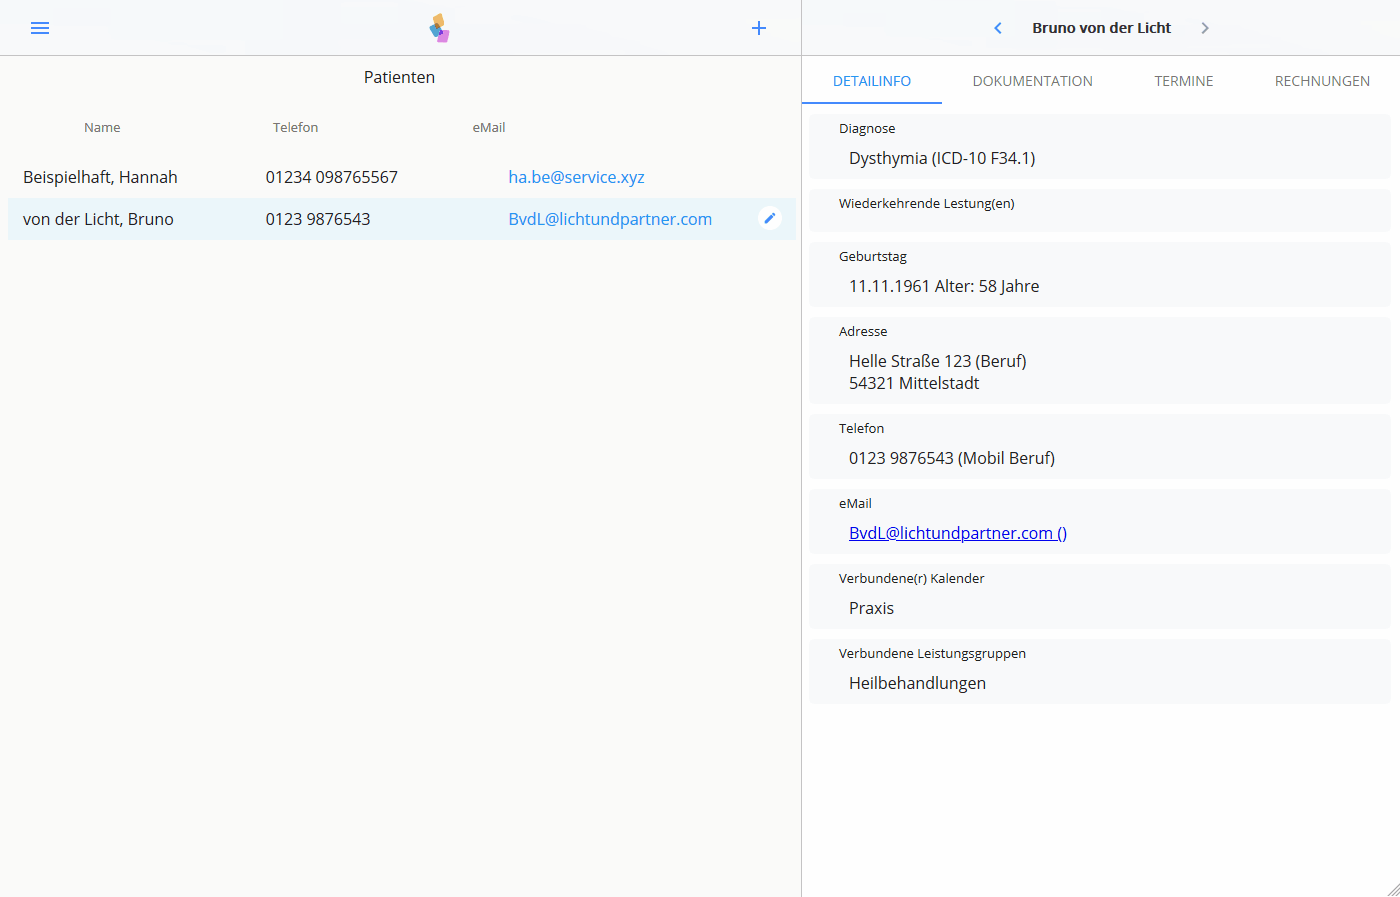This screenshot has width=1400, height=897.
Task: Switch to the Dokumentation tab
Action: 1032,81
